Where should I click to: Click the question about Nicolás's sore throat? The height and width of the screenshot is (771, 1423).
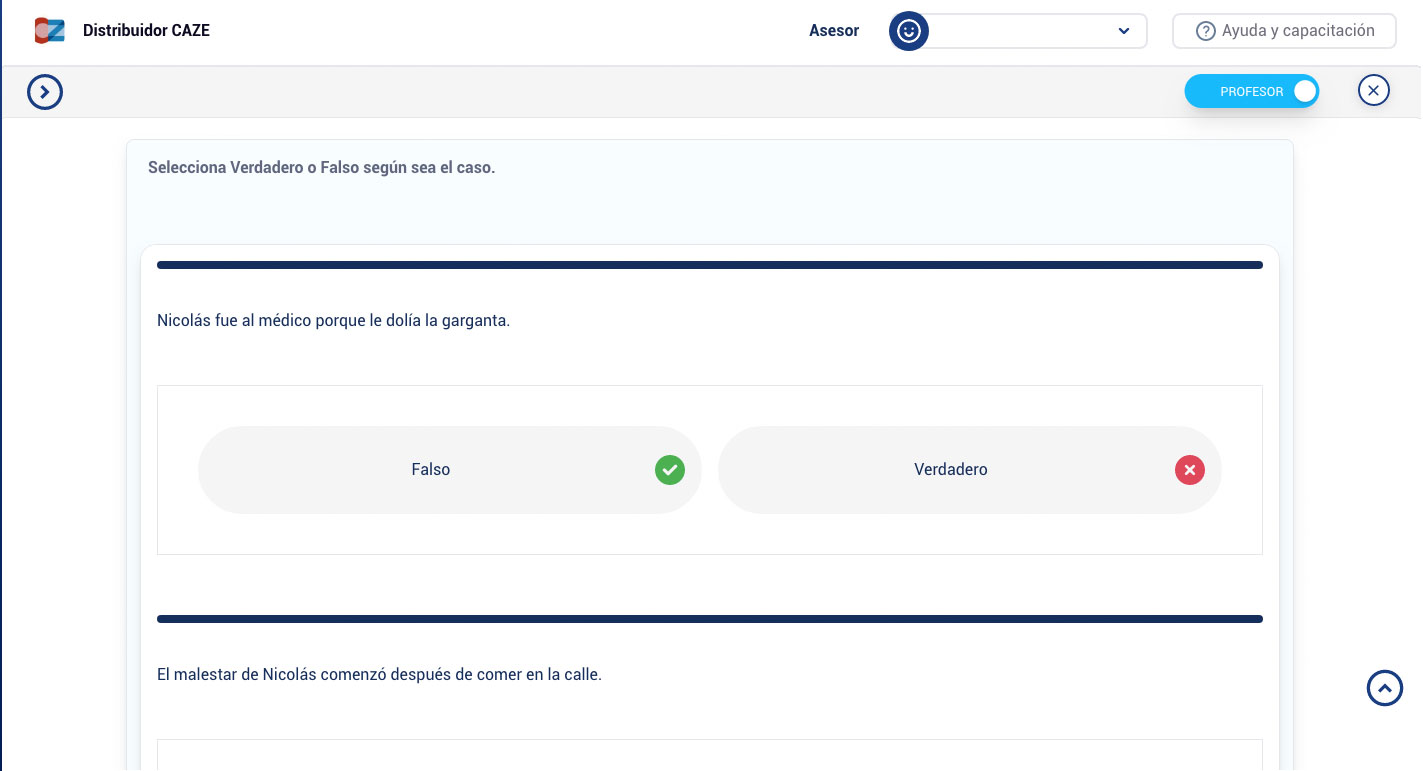tap(333, 321)
